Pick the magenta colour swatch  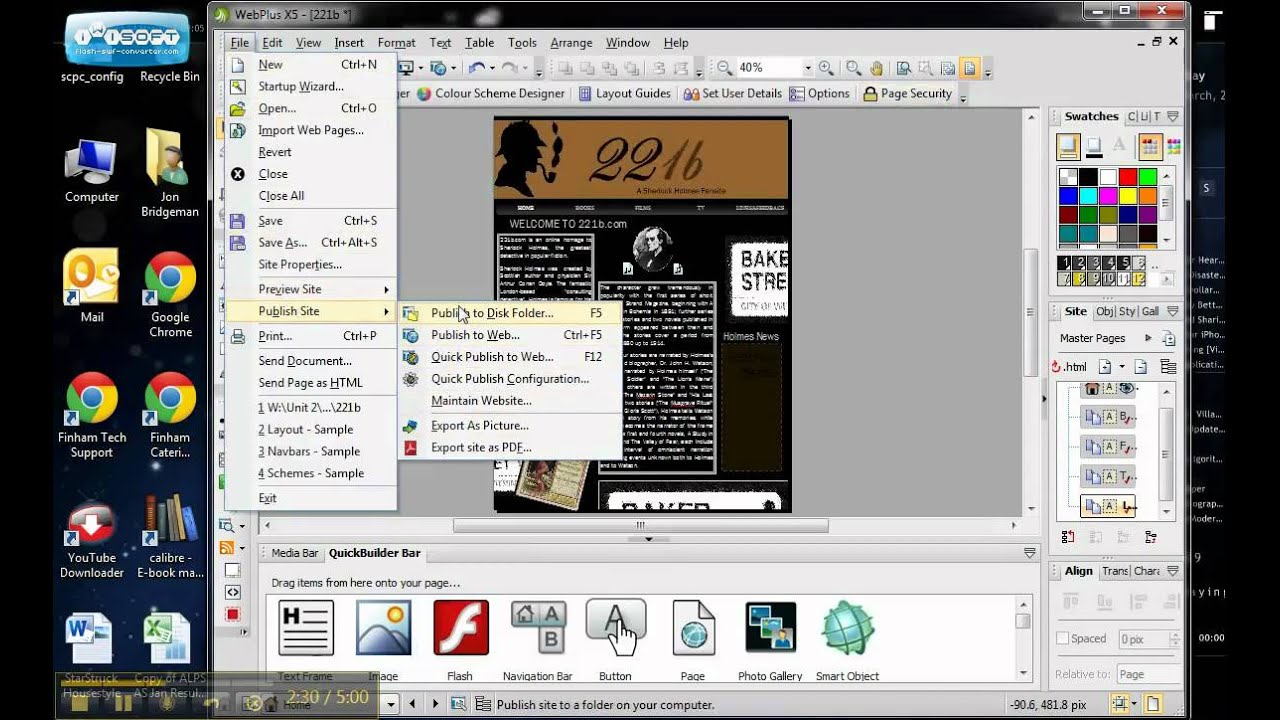[x=1107, y=196]
